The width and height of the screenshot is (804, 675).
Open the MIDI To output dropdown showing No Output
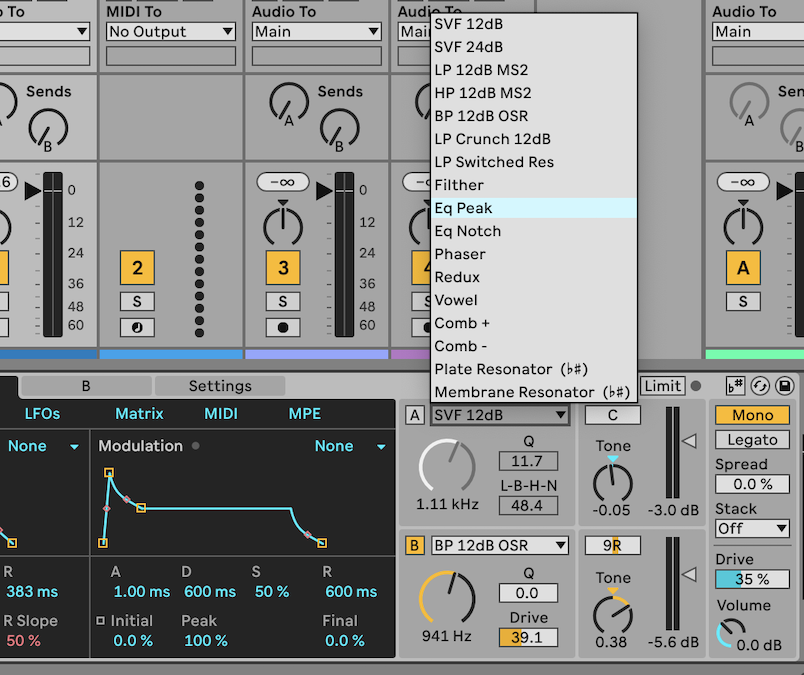point(168,31)
